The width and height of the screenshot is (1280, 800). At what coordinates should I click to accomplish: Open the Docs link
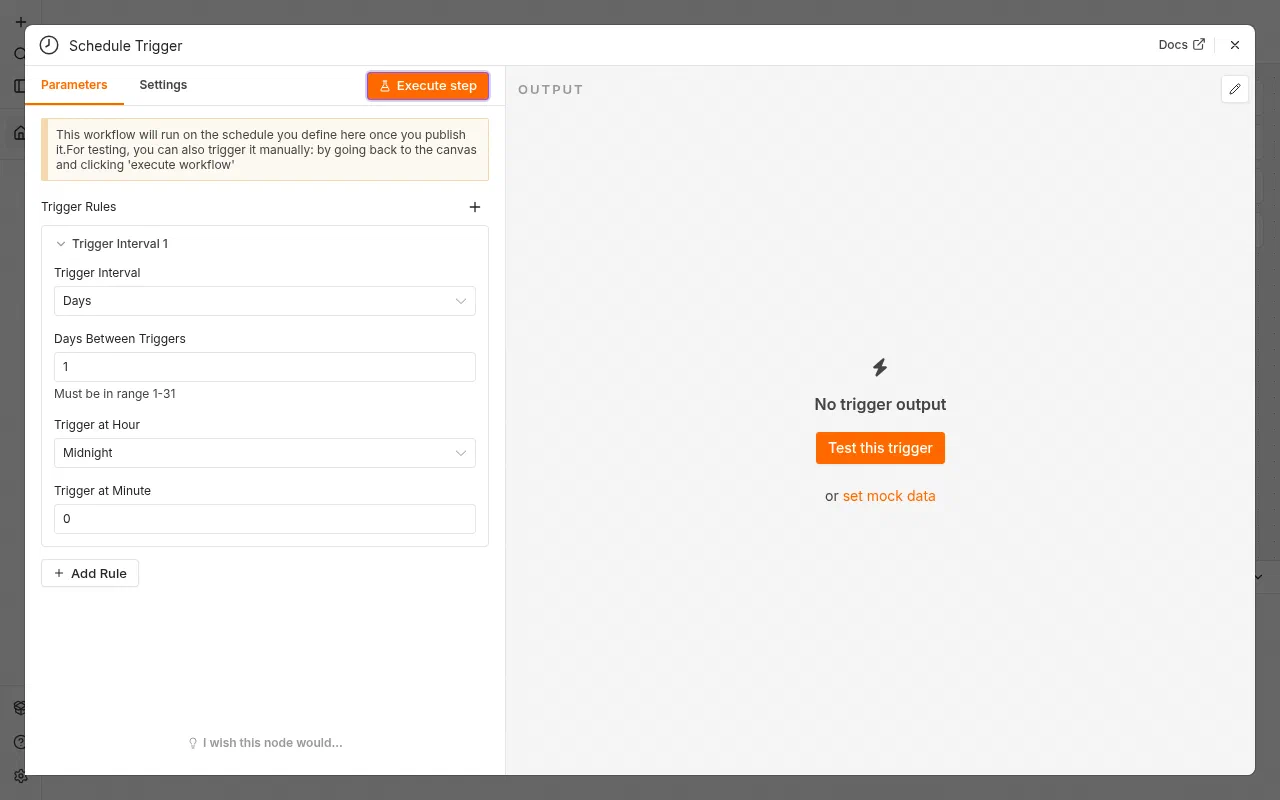(1181, 45)
